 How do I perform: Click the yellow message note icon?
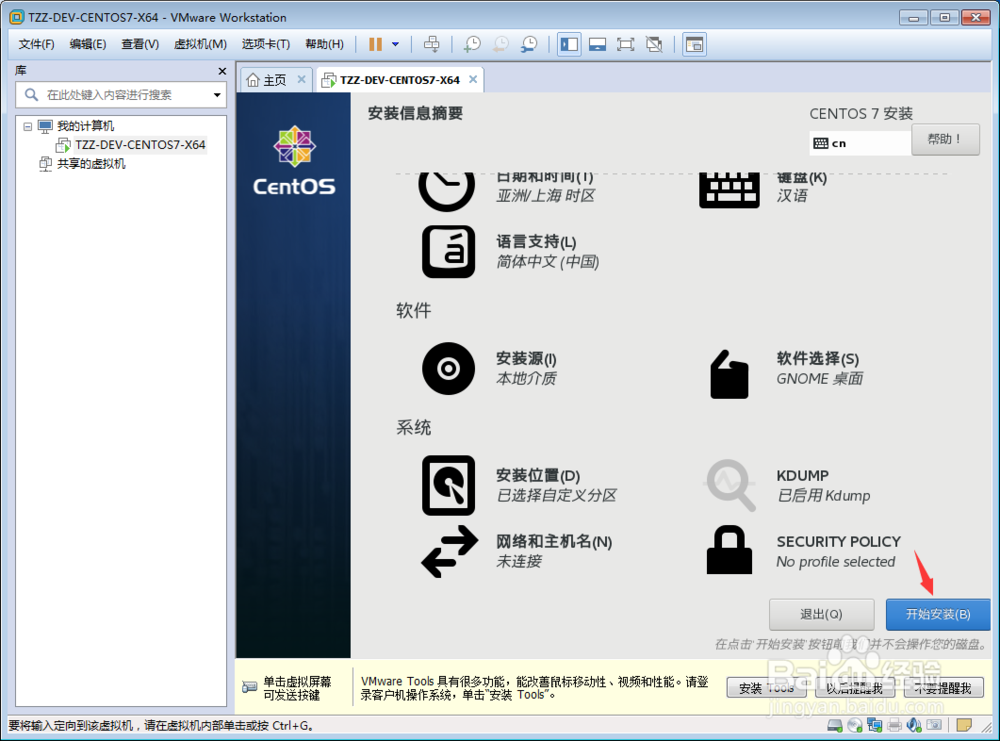click(x=964, y=725)
